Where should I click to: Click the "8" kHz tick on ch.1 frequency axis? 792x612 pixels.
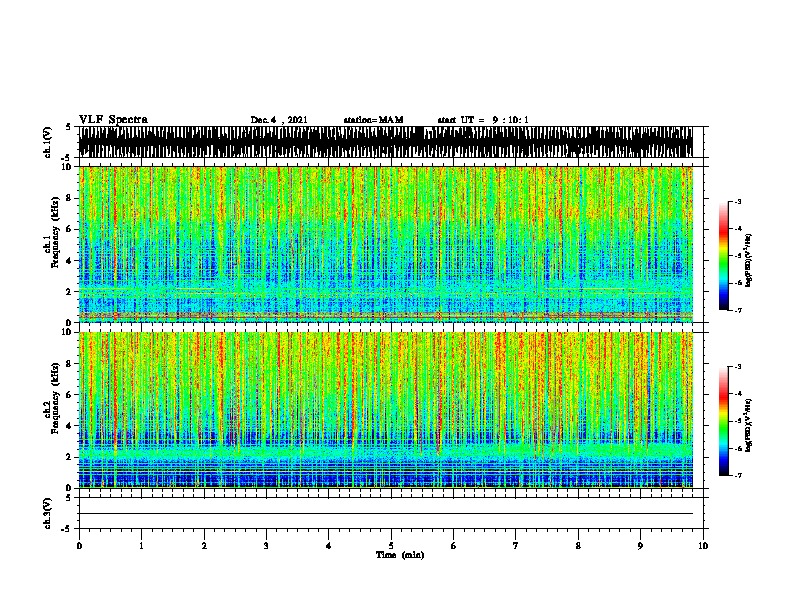tap(69, 198)
